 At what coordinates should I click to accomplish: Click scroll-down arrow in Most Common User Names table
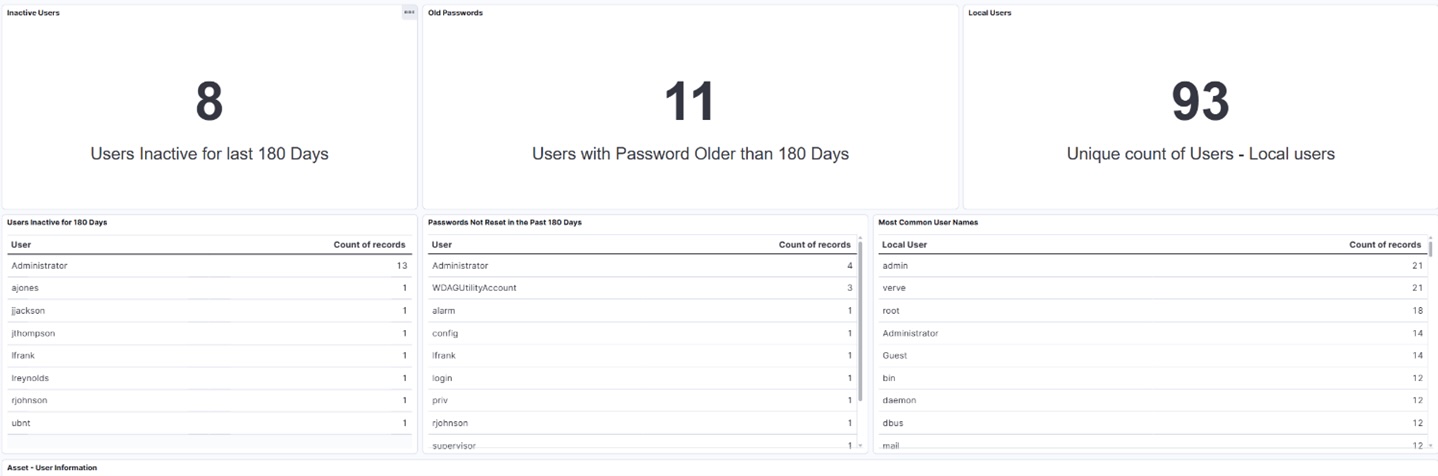[1430, 446]
